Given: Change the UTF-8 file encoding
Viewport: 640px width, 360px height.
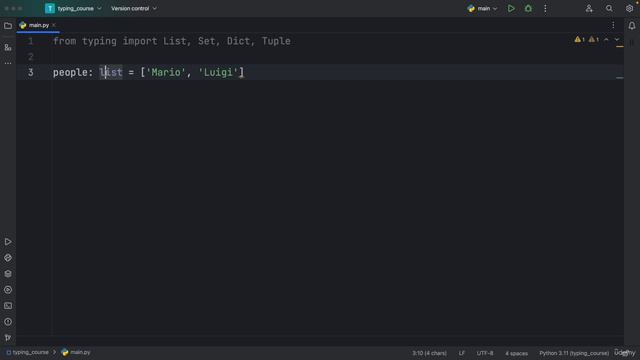Looking at the screenshot, I should click(x=485, y=353).
